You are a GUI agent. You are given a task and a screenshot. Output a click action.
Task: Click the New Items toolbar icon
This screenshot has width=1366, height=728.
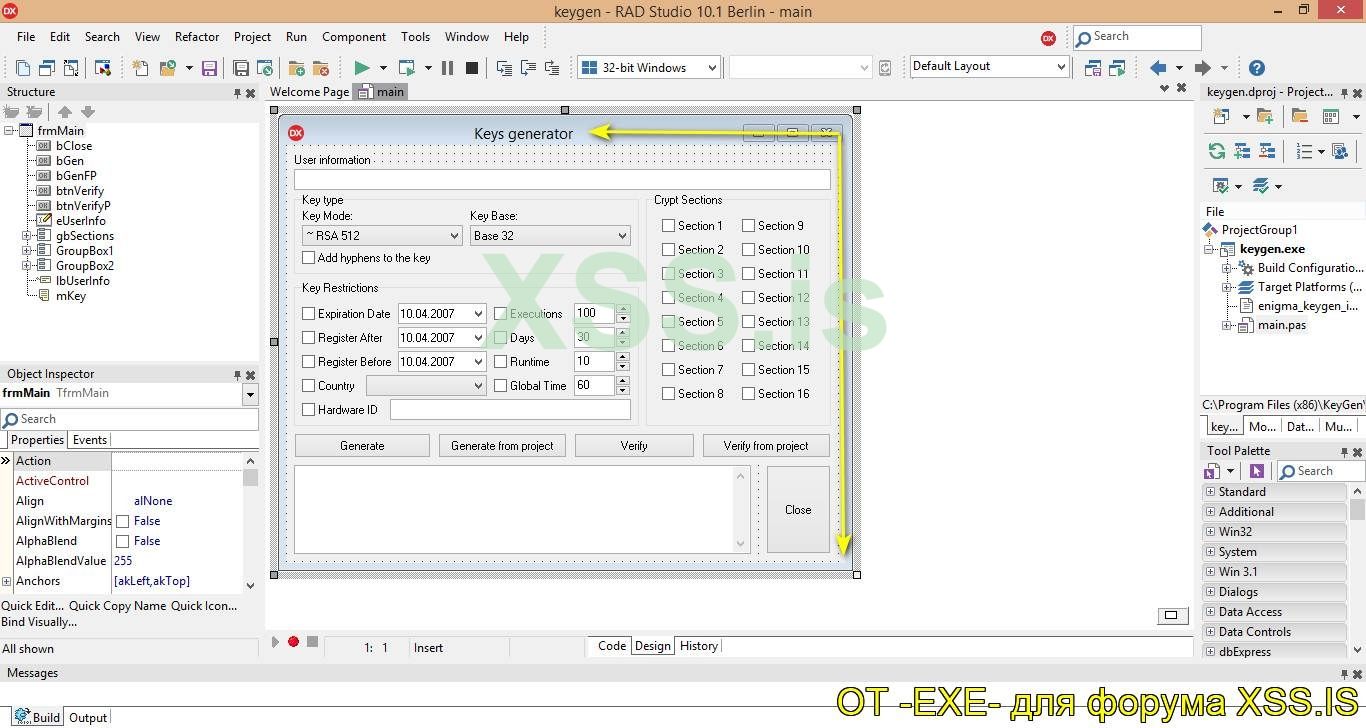tap(140, 68)
